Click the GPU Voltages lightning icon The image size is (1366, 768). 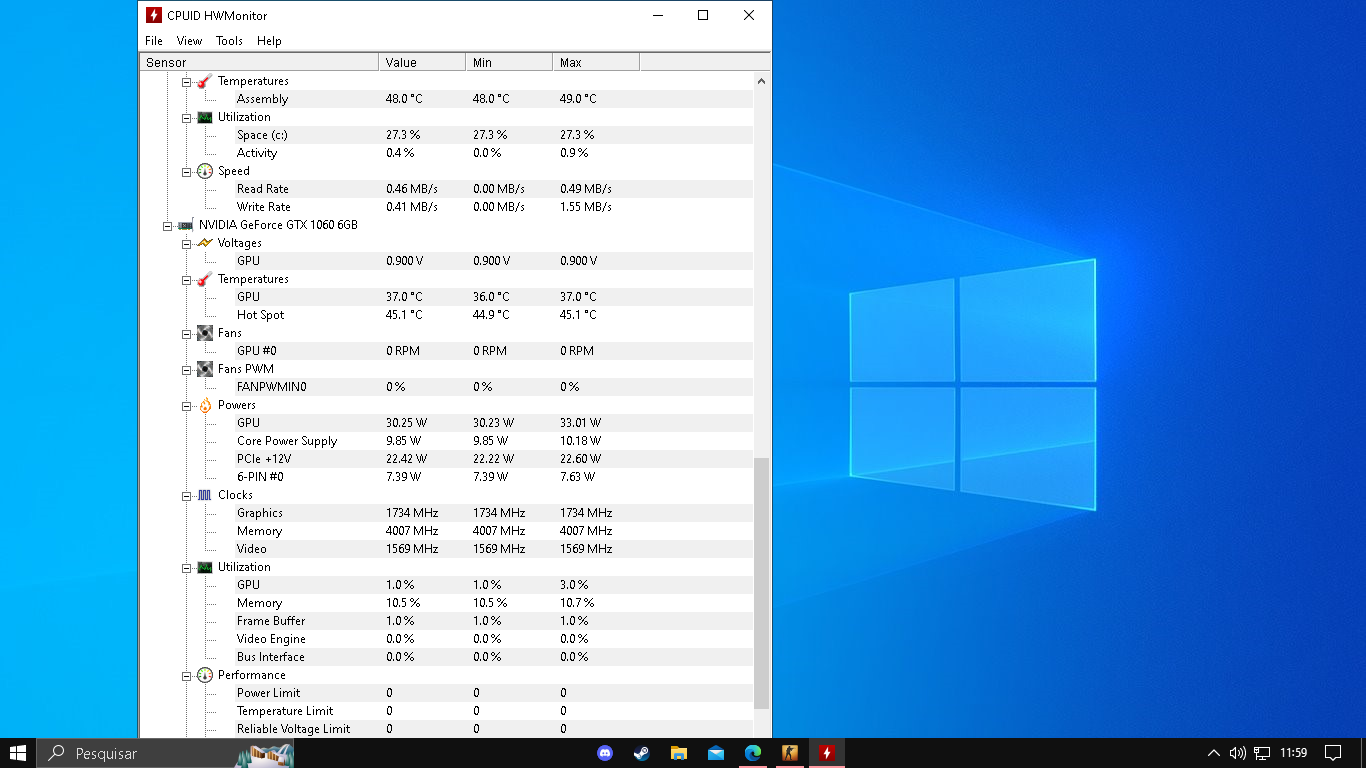point(205,243)
